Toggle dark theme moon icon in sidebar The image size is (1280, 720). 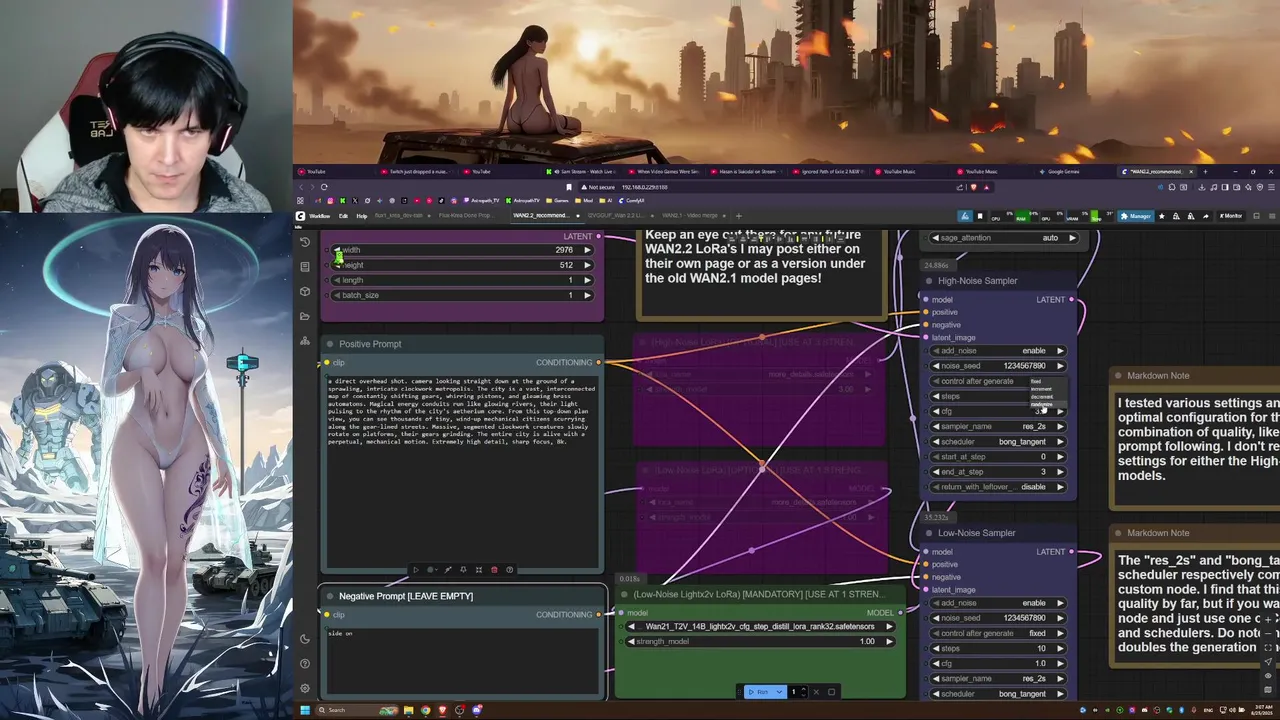pyautogui.click(x=305, y=639)
